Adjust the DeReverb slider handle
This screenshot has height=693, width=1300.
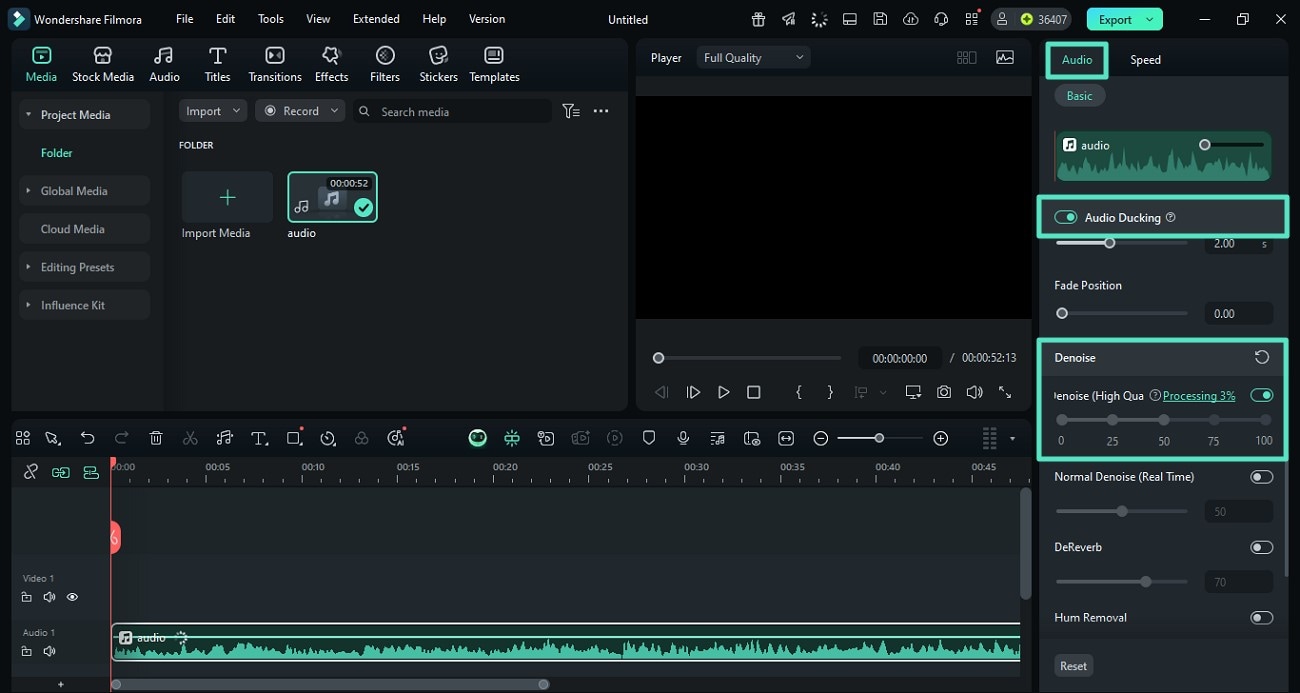click(1146, 581)
